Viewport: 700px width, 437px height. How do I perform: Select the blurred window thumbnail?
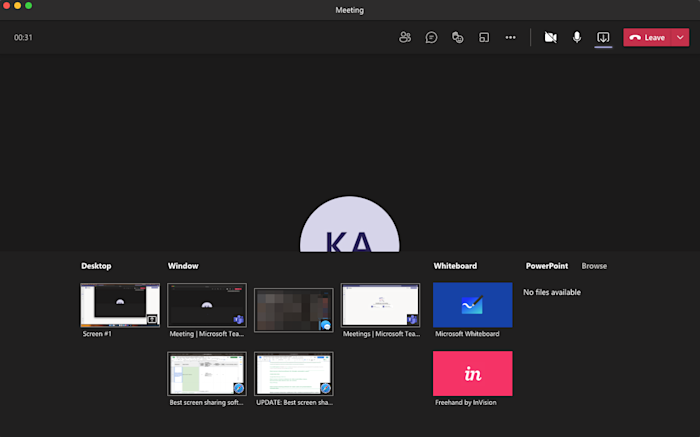click(x=293, y=310)
